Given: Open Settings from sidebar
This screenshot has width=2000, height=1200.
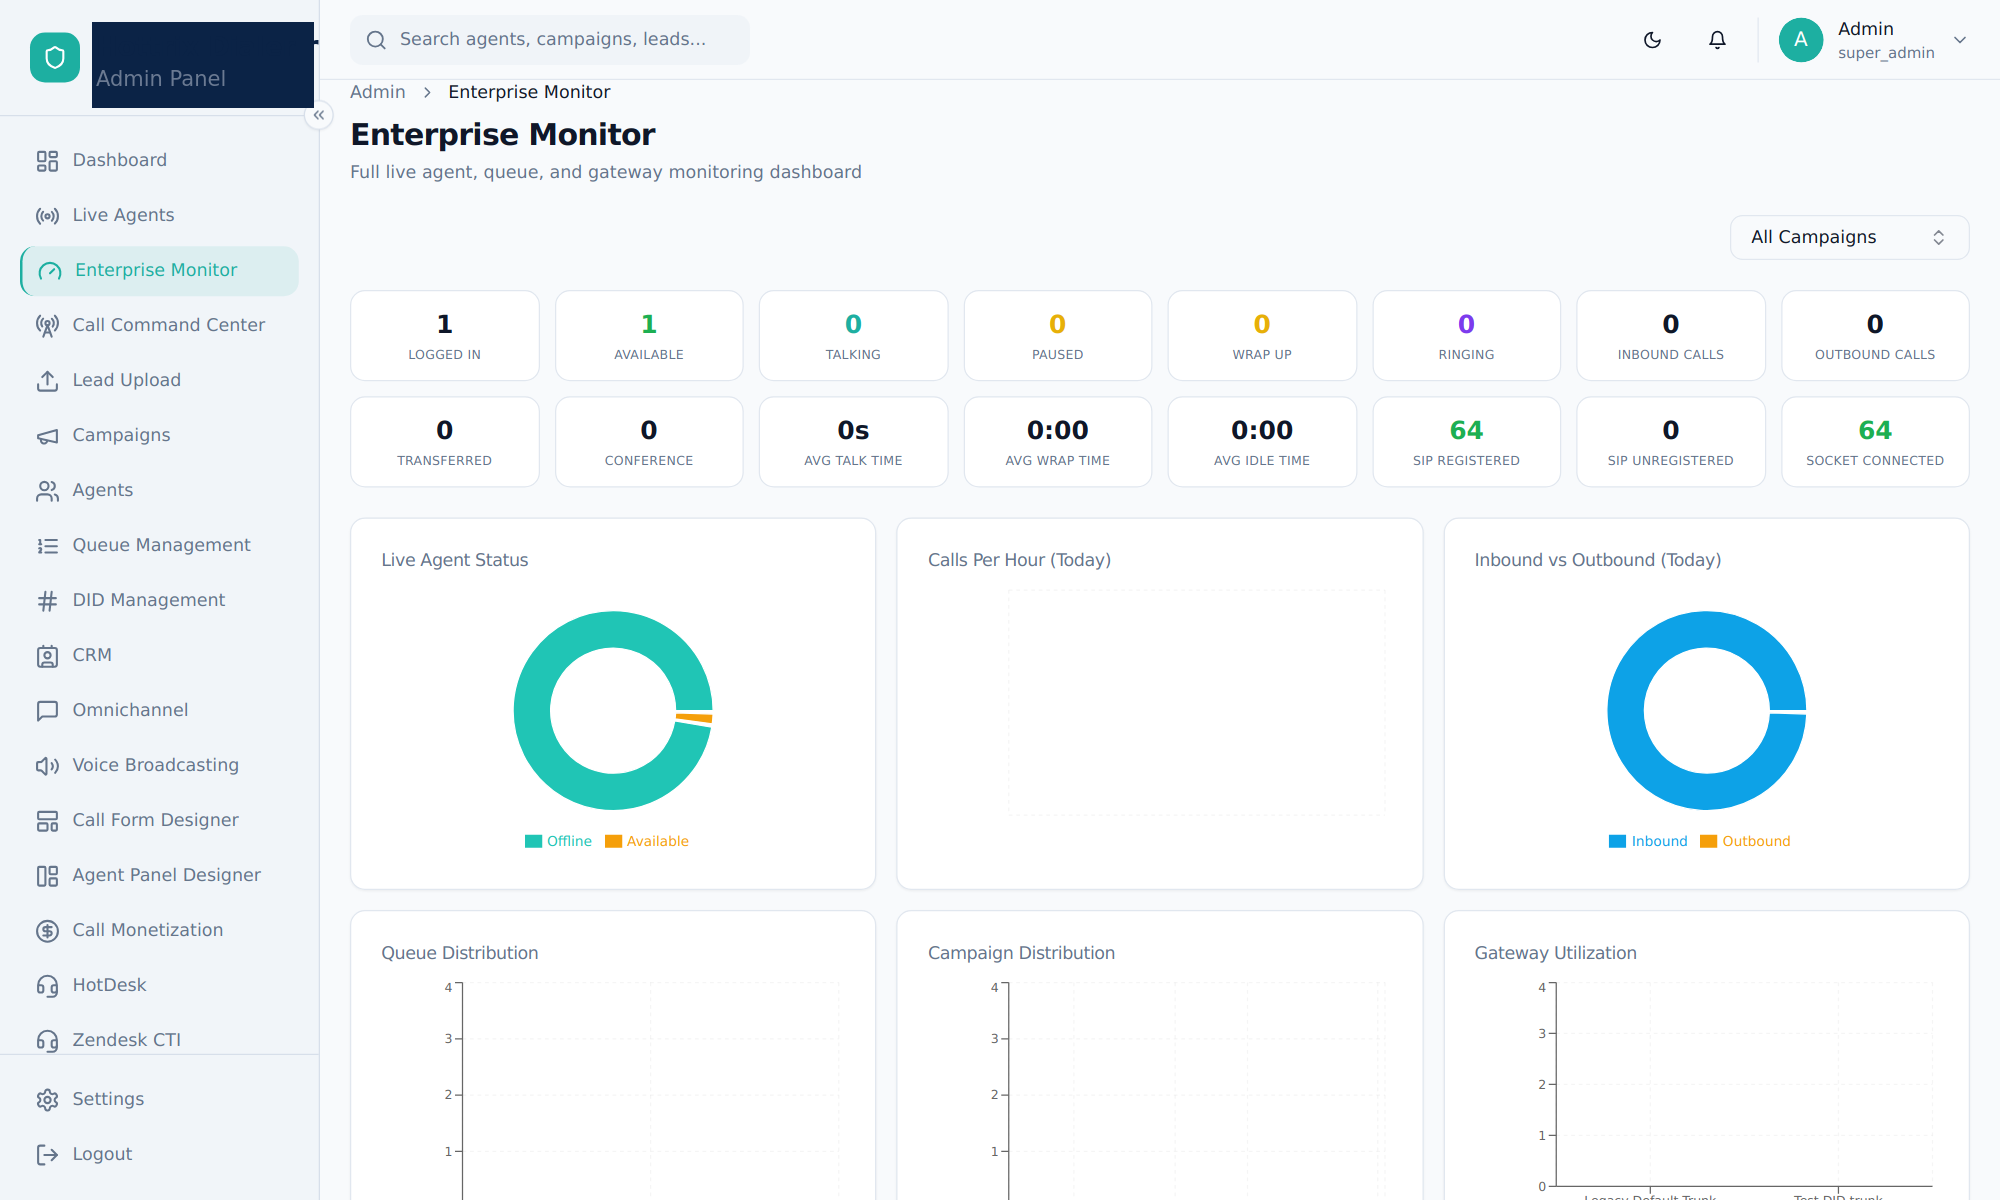Looking at the screenshot, I should [x=159, y=1099].
